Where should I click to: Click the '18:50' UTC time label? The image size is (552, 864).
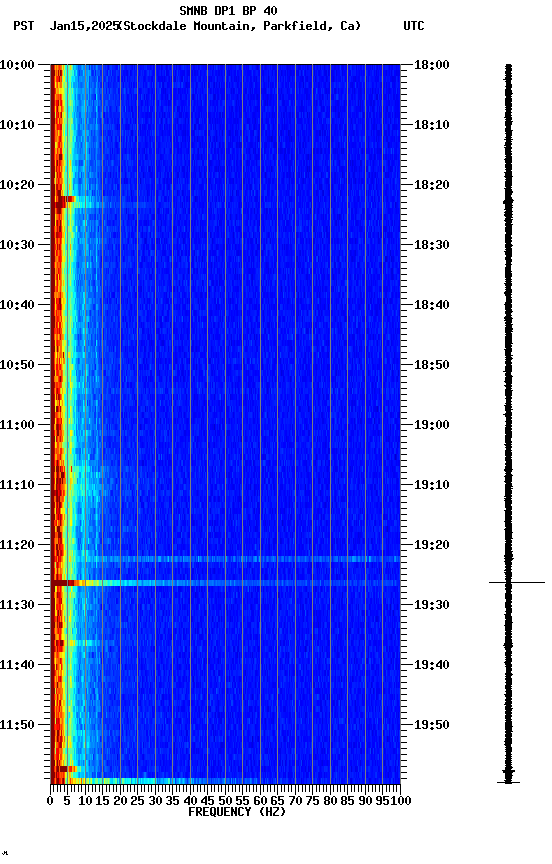(432, 365)
